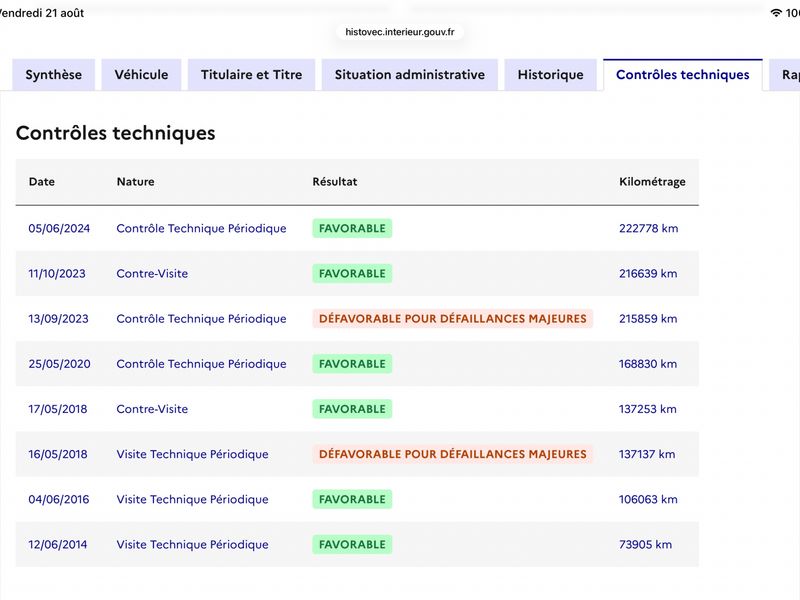Tap the histovec.interieur.gouv.fr address bar
This screenshot has width=800, height=600.
point(399,32)
